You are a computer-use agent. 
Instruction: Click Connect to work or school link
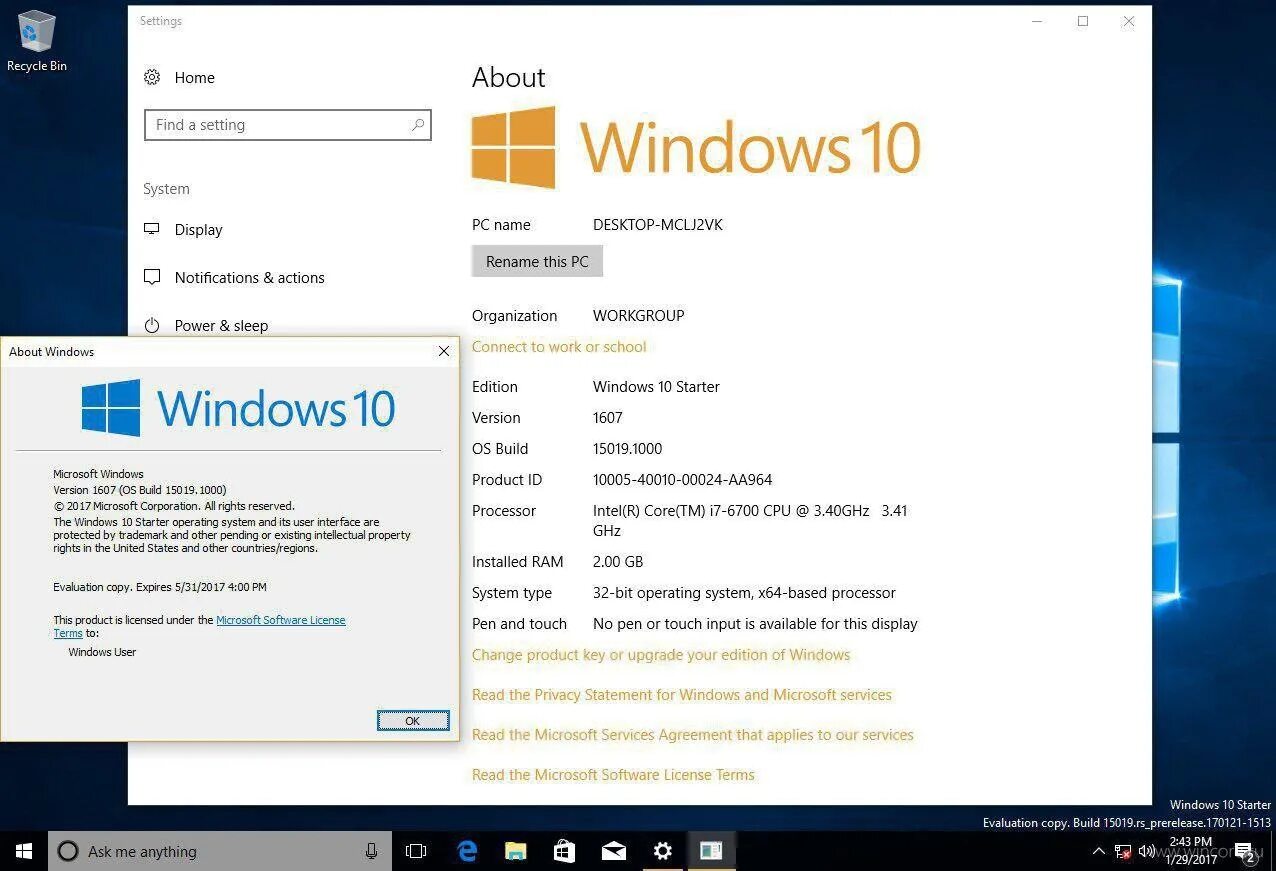coord(559,346)
